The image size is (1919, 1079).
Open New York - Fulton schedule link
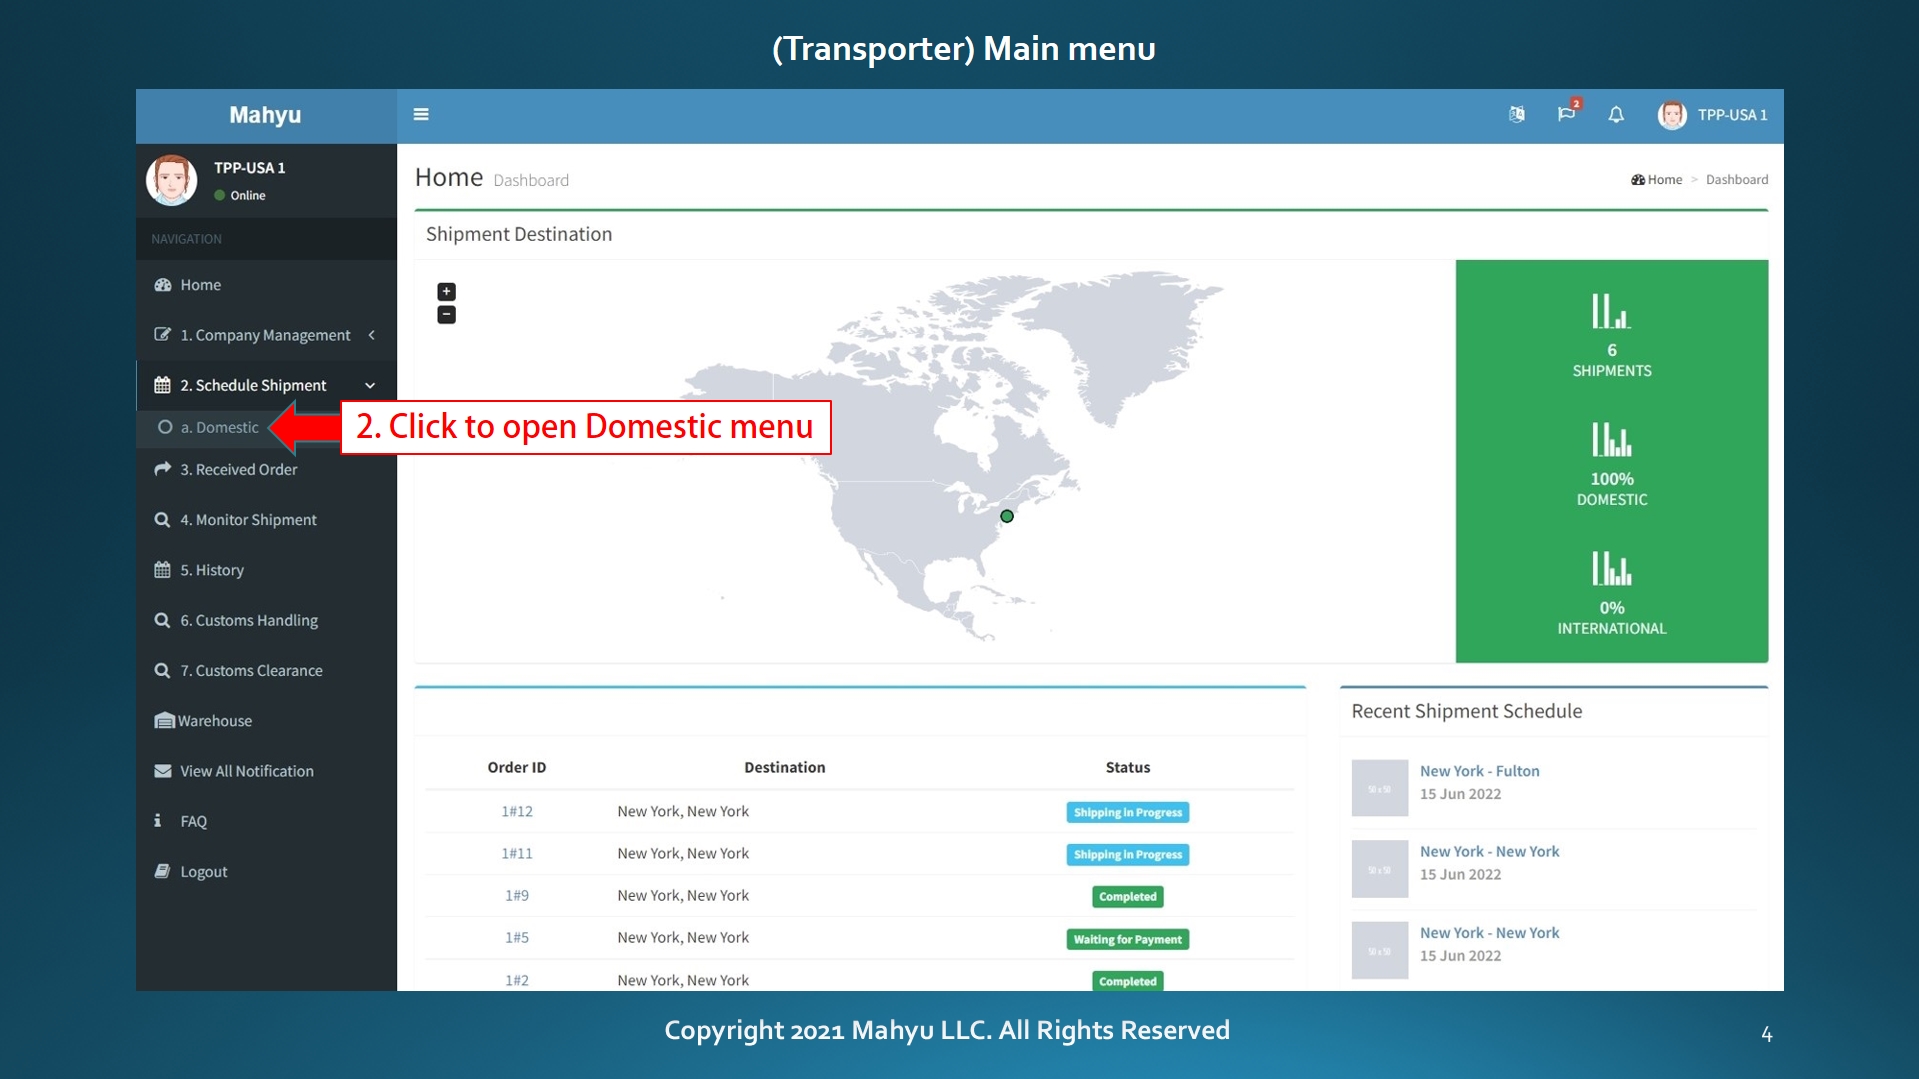click(x=1479, y=771)
